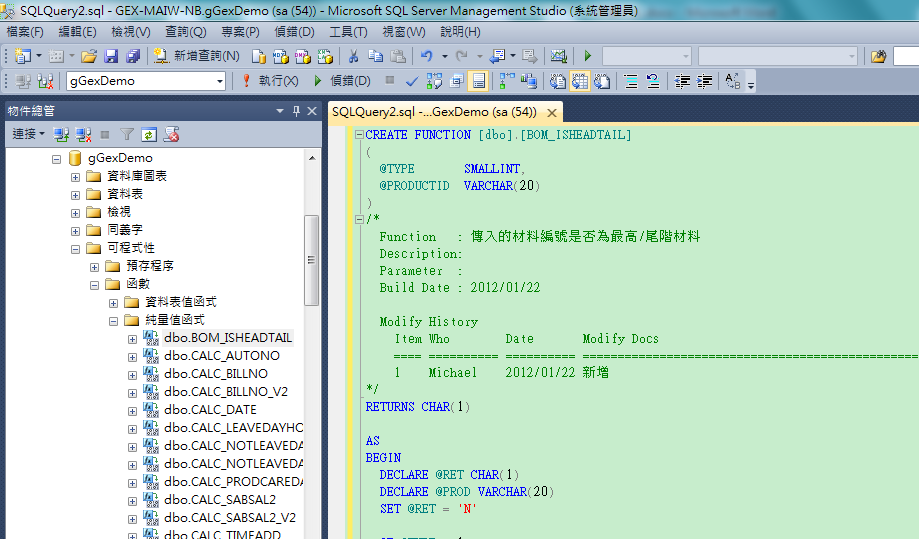Click the Database Engine Query icon

click(258, 56)
